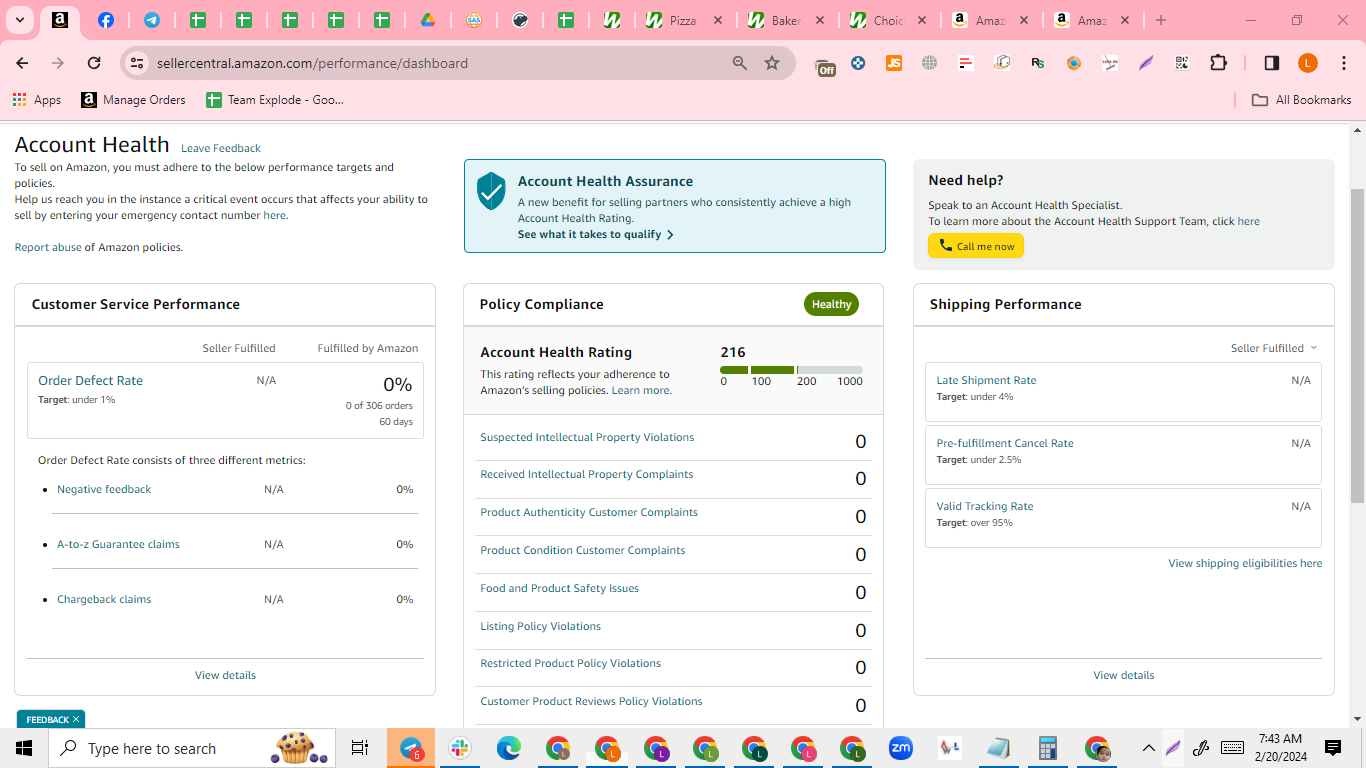
Task: Expand See what it takes to qualify
Action: 596,234
